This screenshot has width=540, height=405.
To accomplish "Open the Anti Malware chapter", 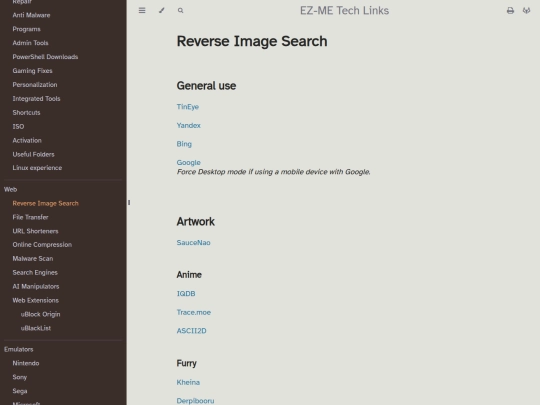I will (31, 15).
